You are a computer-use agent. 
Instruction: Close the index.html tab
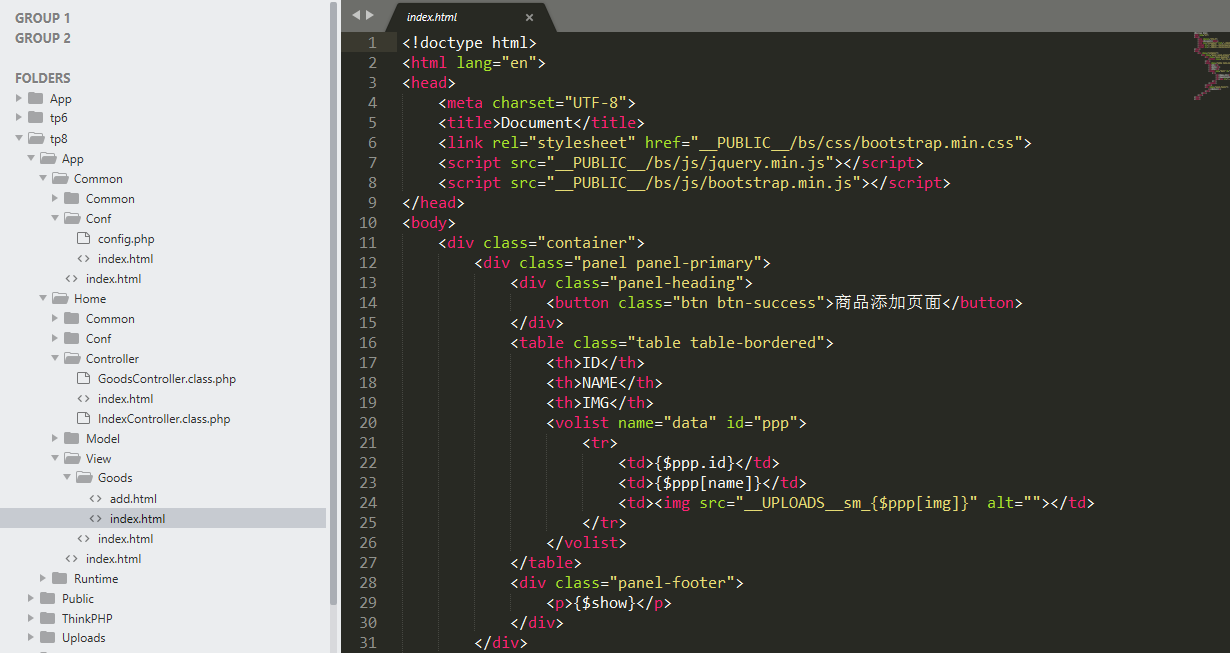(529, 17)
